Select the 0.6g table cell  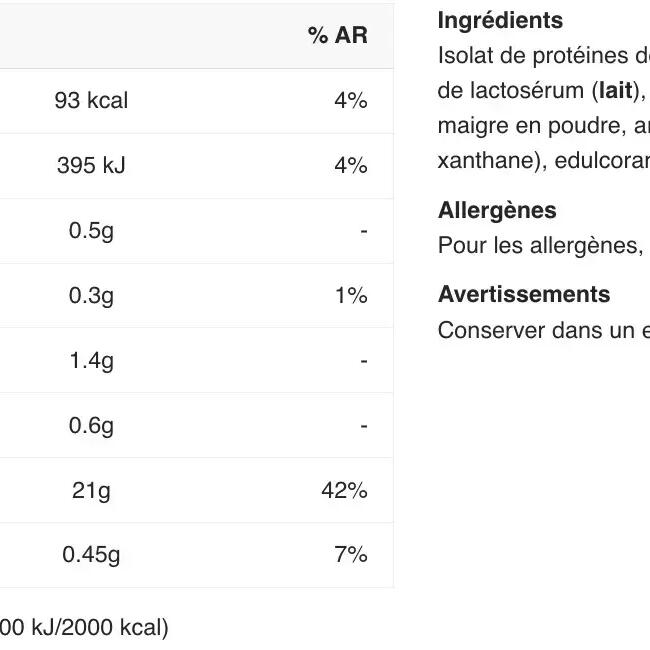point(91,426)
